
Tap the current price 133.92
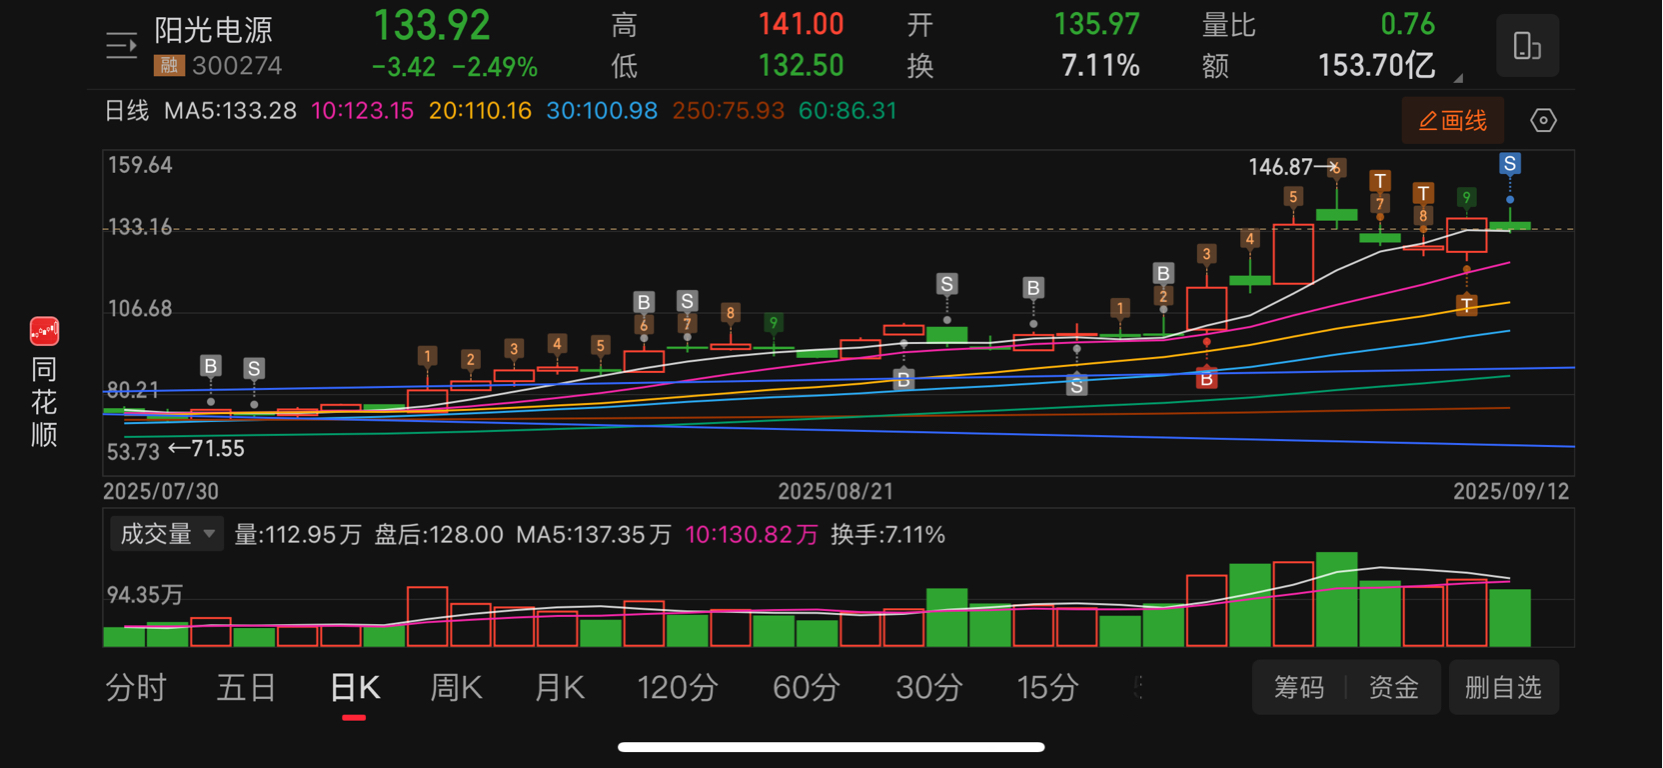coord(432,25)
